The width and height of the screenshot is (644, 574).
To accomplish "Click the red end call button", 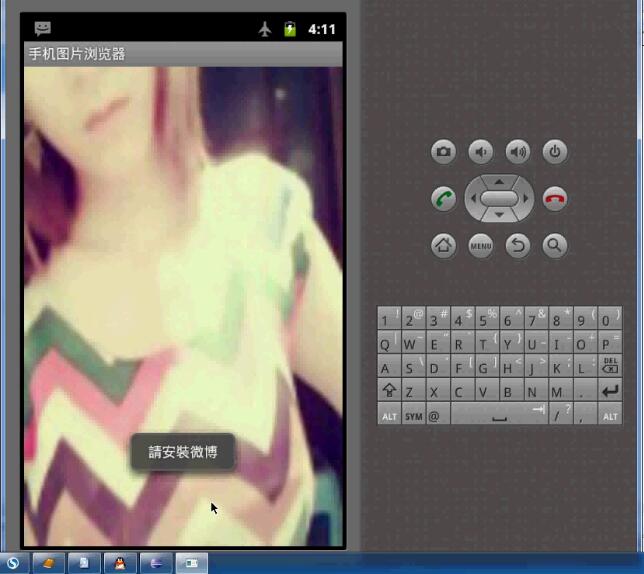I will tap(555, 199).
